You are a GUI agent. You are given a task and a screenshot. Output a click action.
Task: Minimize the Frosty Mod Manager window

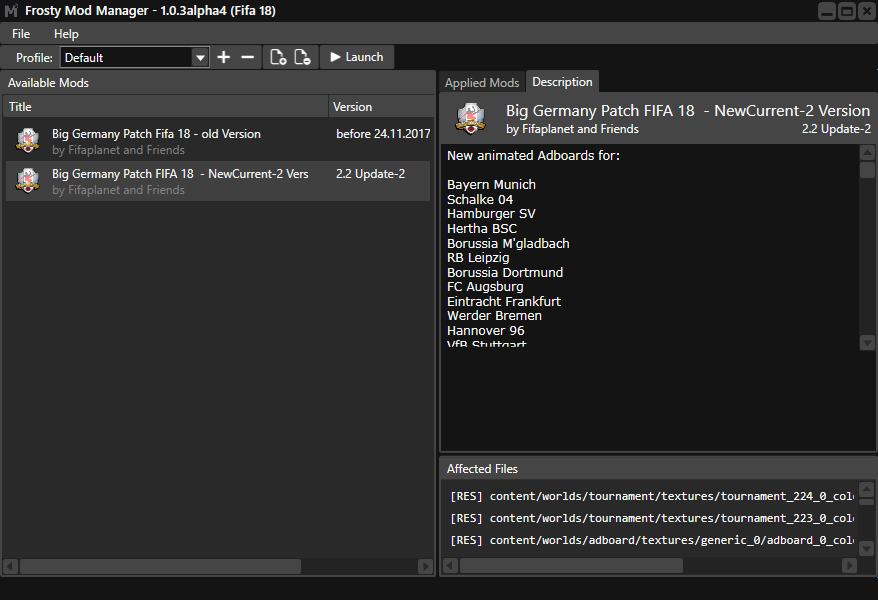(x=826, y=11)
